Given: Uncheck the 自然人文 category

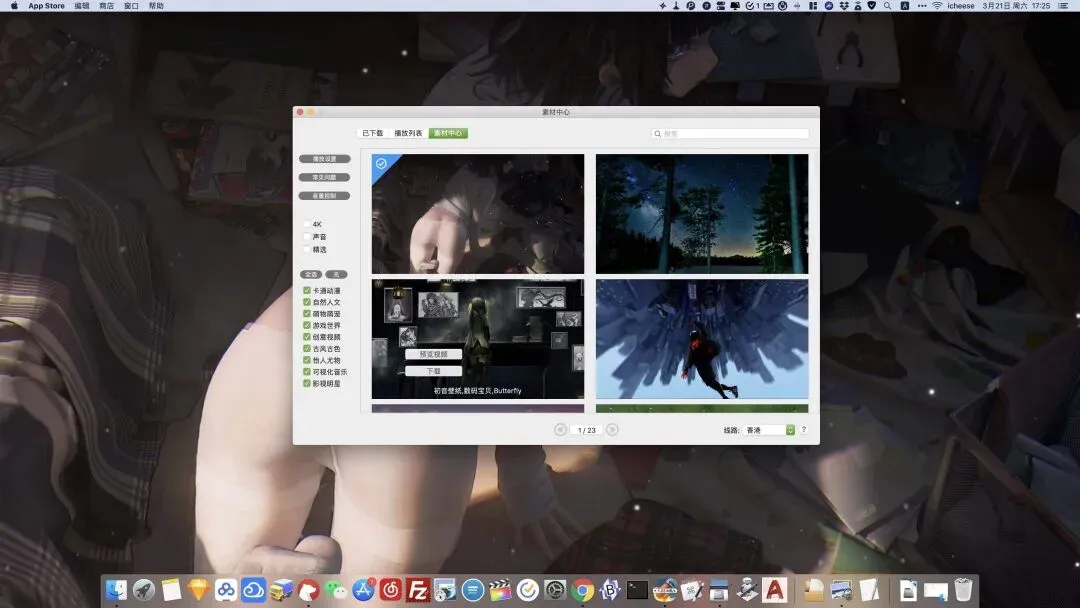Looking at the screenshot, I should coord(307,302).
